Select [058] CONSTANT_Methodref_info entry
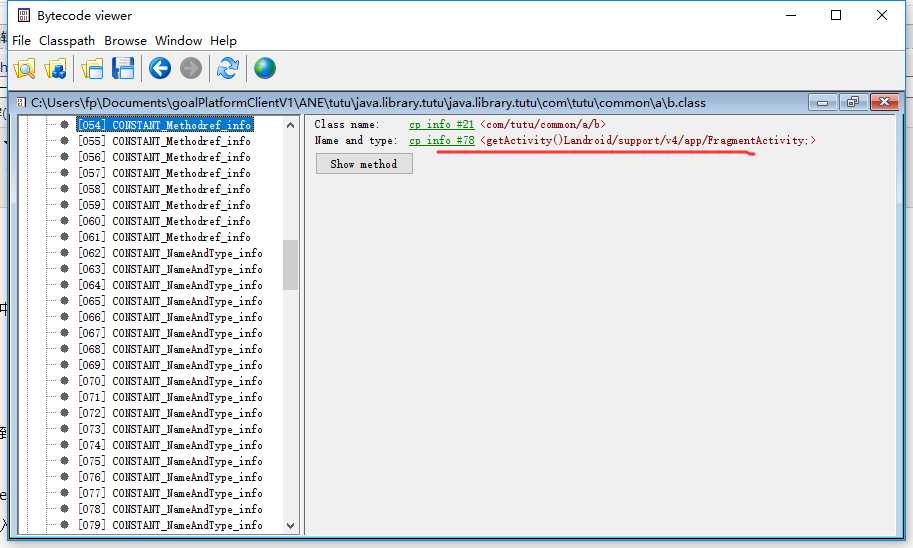Screen dimensions: 913x548 click(x=165, y=189)
